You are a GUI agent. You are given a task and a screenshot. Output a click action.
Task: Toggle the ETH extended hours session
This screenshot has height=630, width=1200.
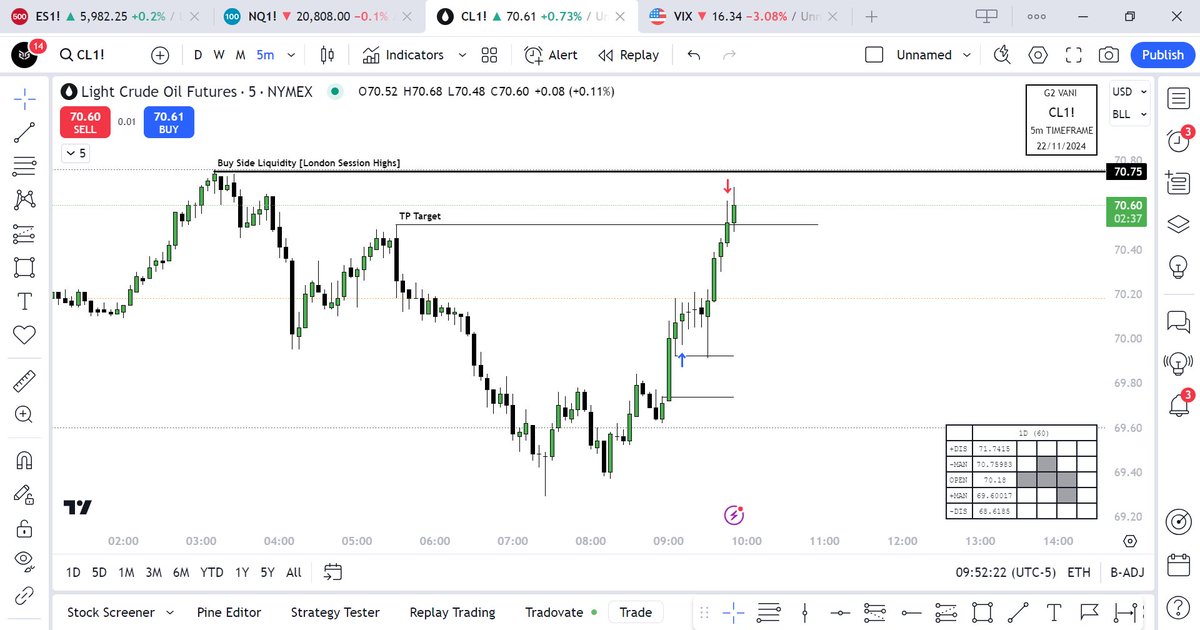pyautogui.click(x=1079, y=572)
